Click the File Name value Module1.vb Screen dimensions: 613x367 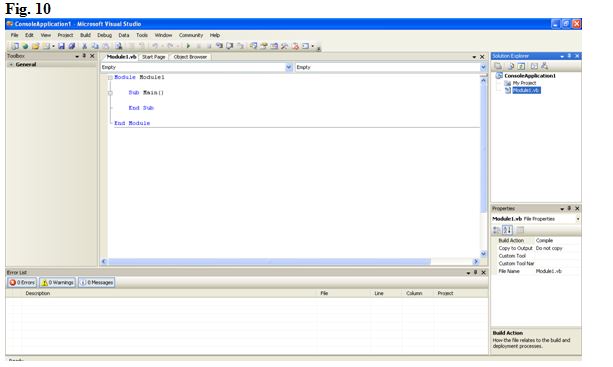548,271
